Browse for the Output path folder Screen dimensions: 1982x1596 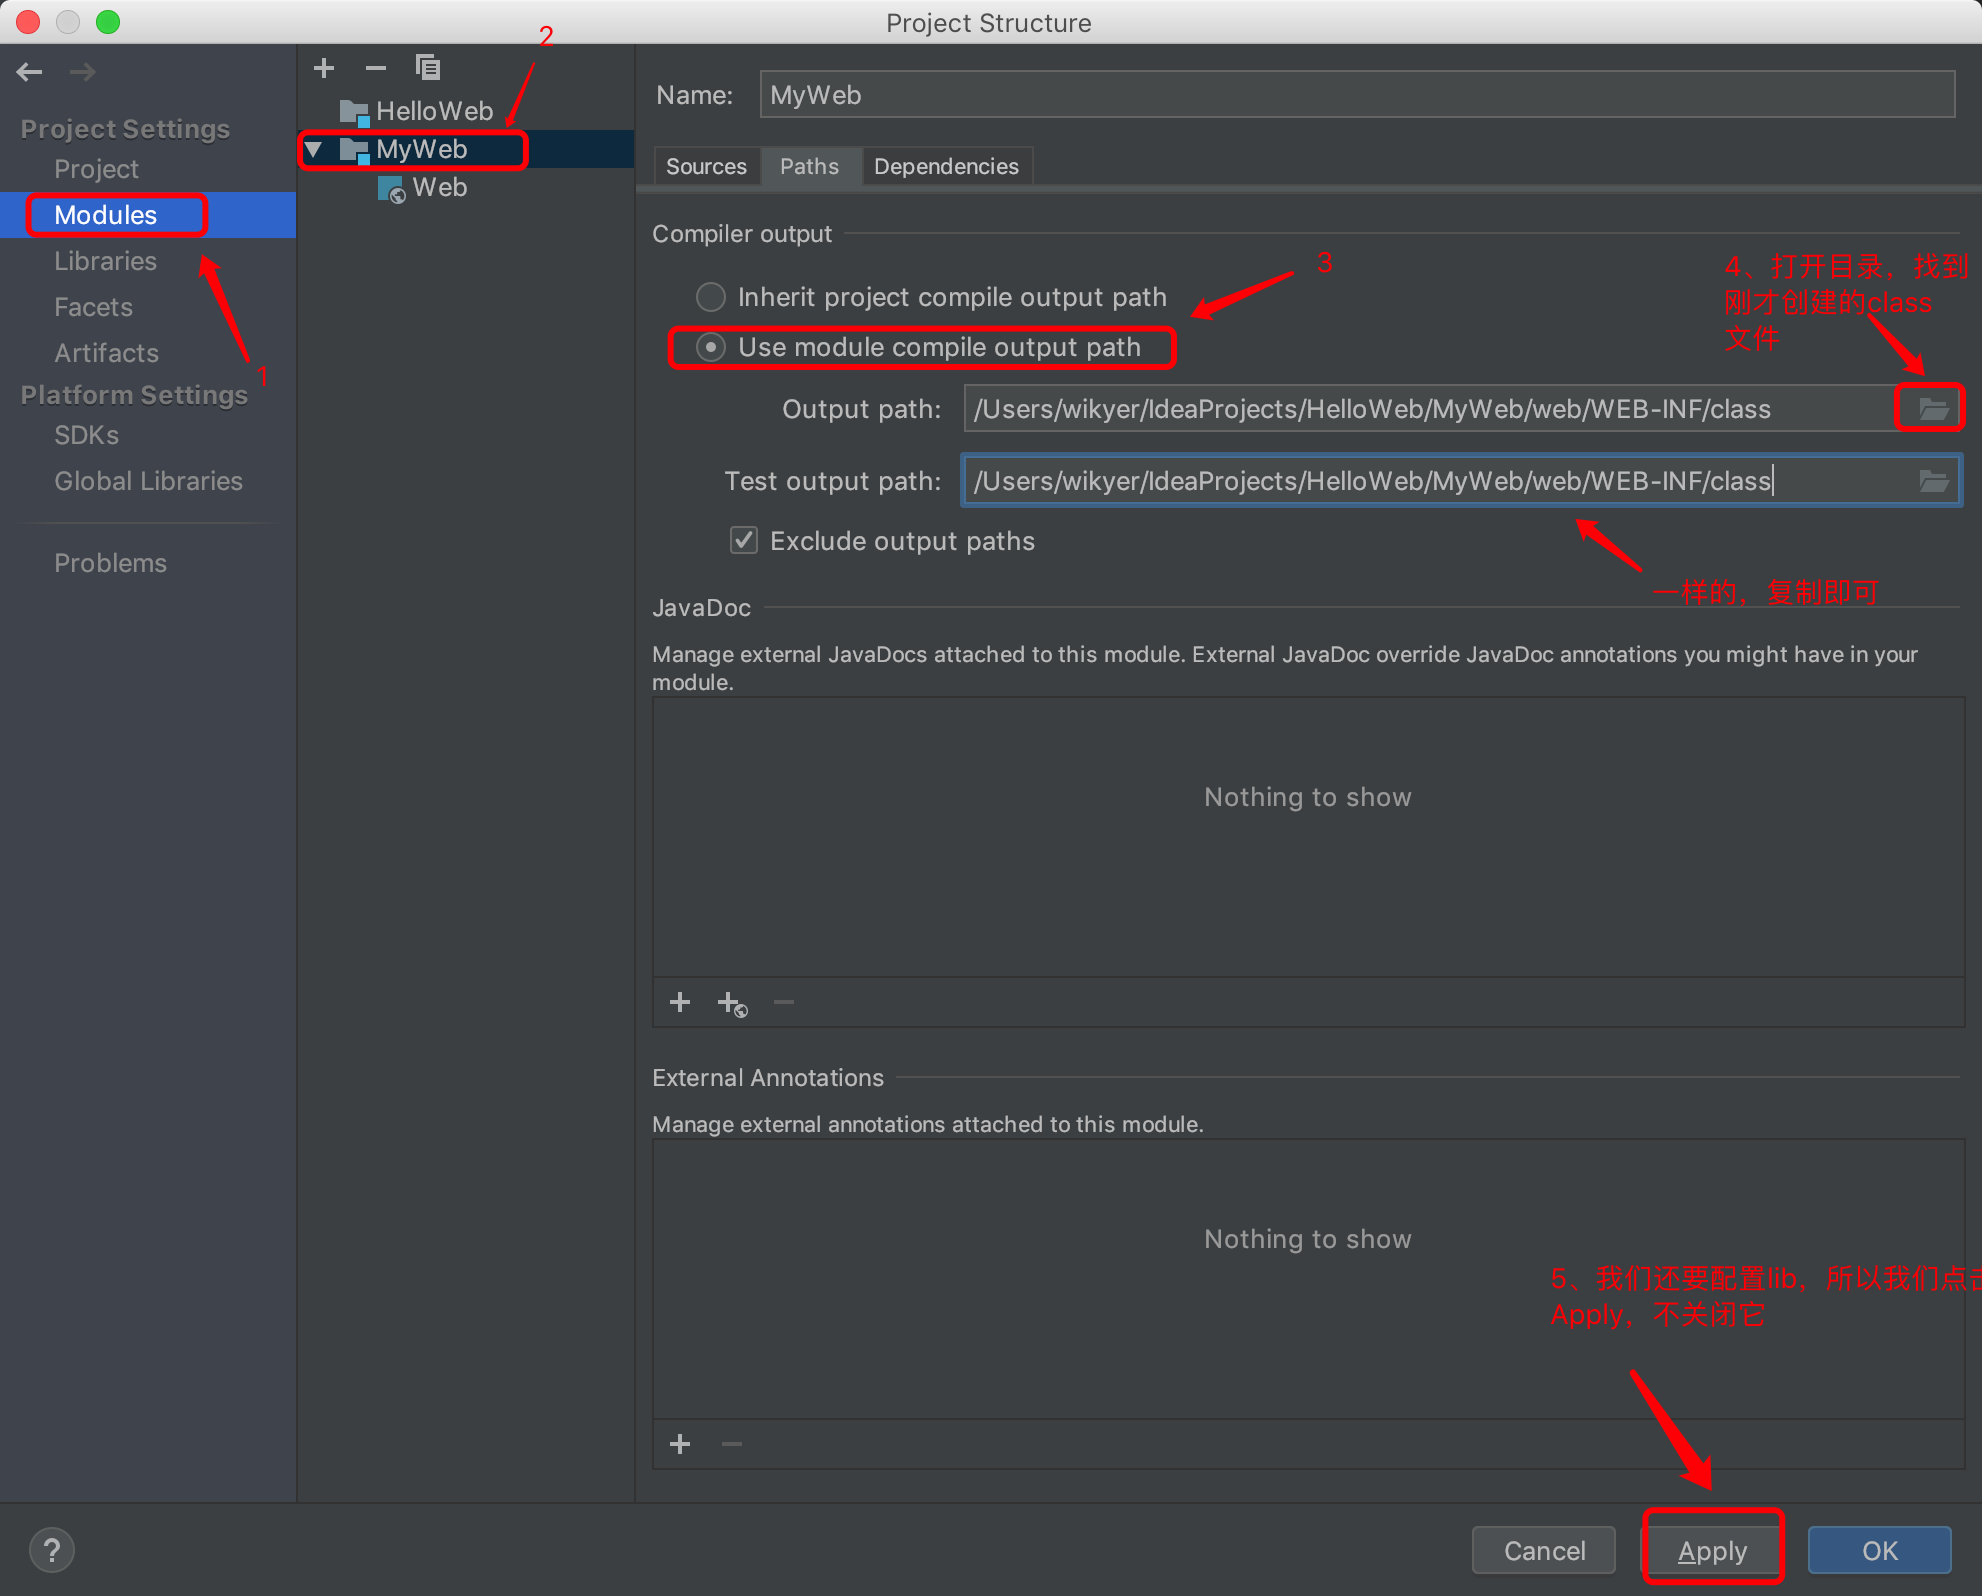tap(1930, 408)
